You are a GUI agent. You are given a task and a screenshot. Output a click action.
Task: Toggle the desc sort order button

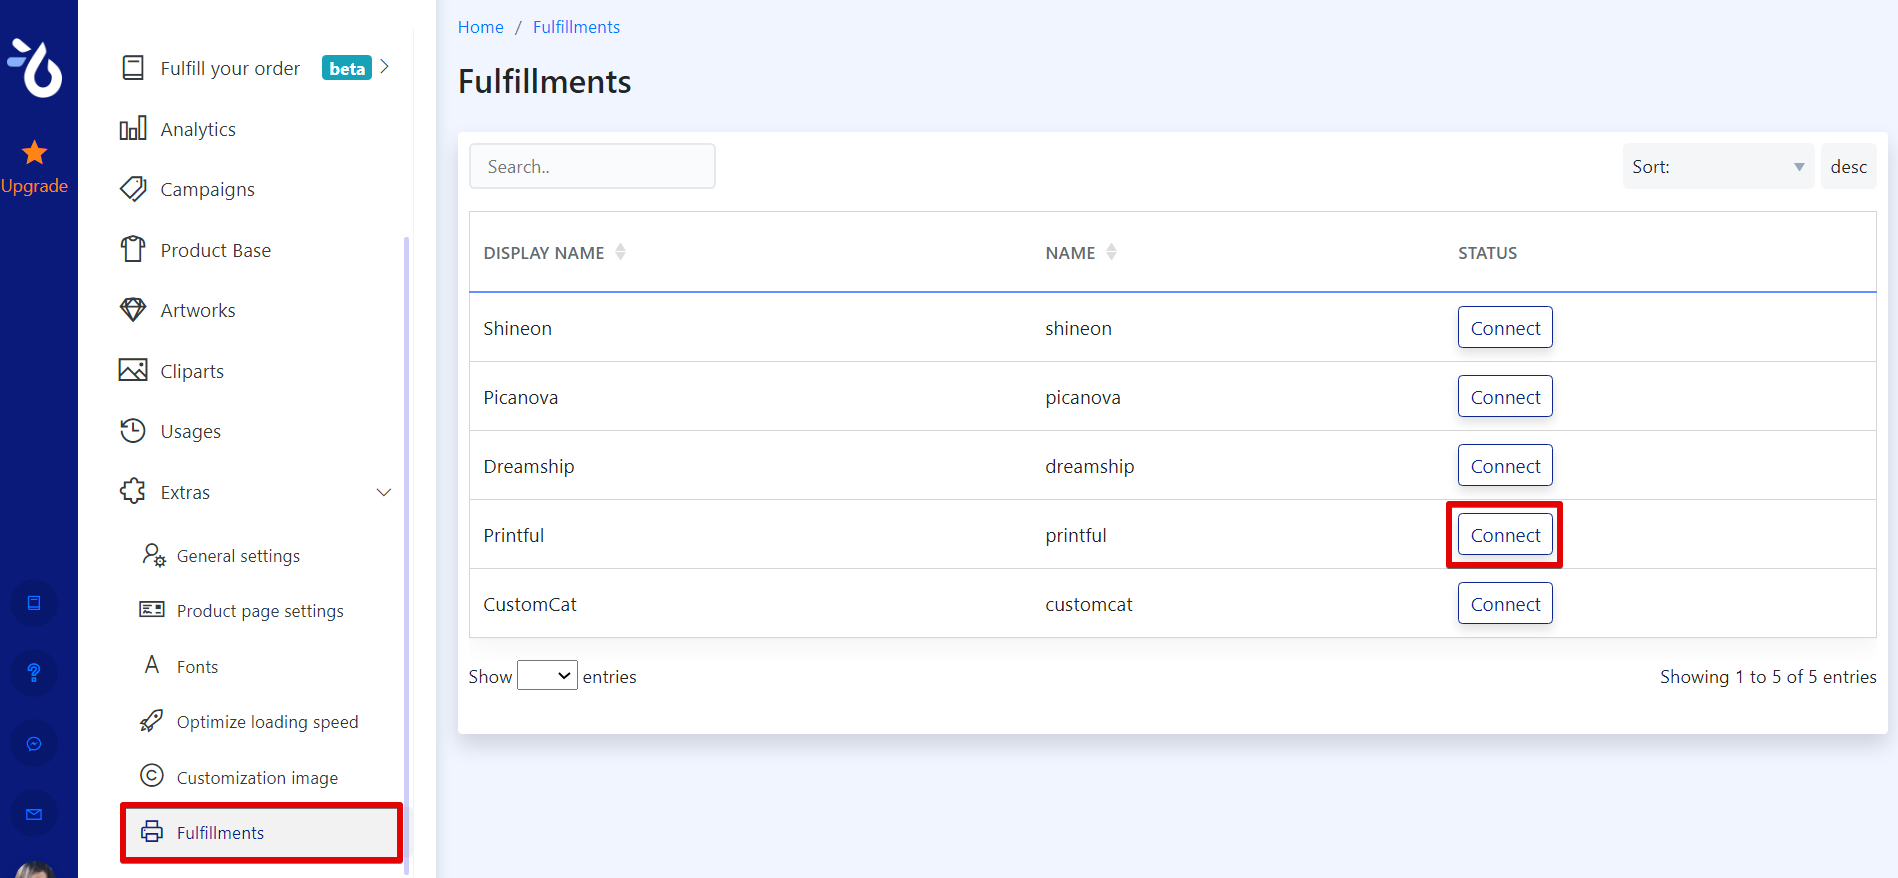pyautogui.click(x=1848, y=167)
